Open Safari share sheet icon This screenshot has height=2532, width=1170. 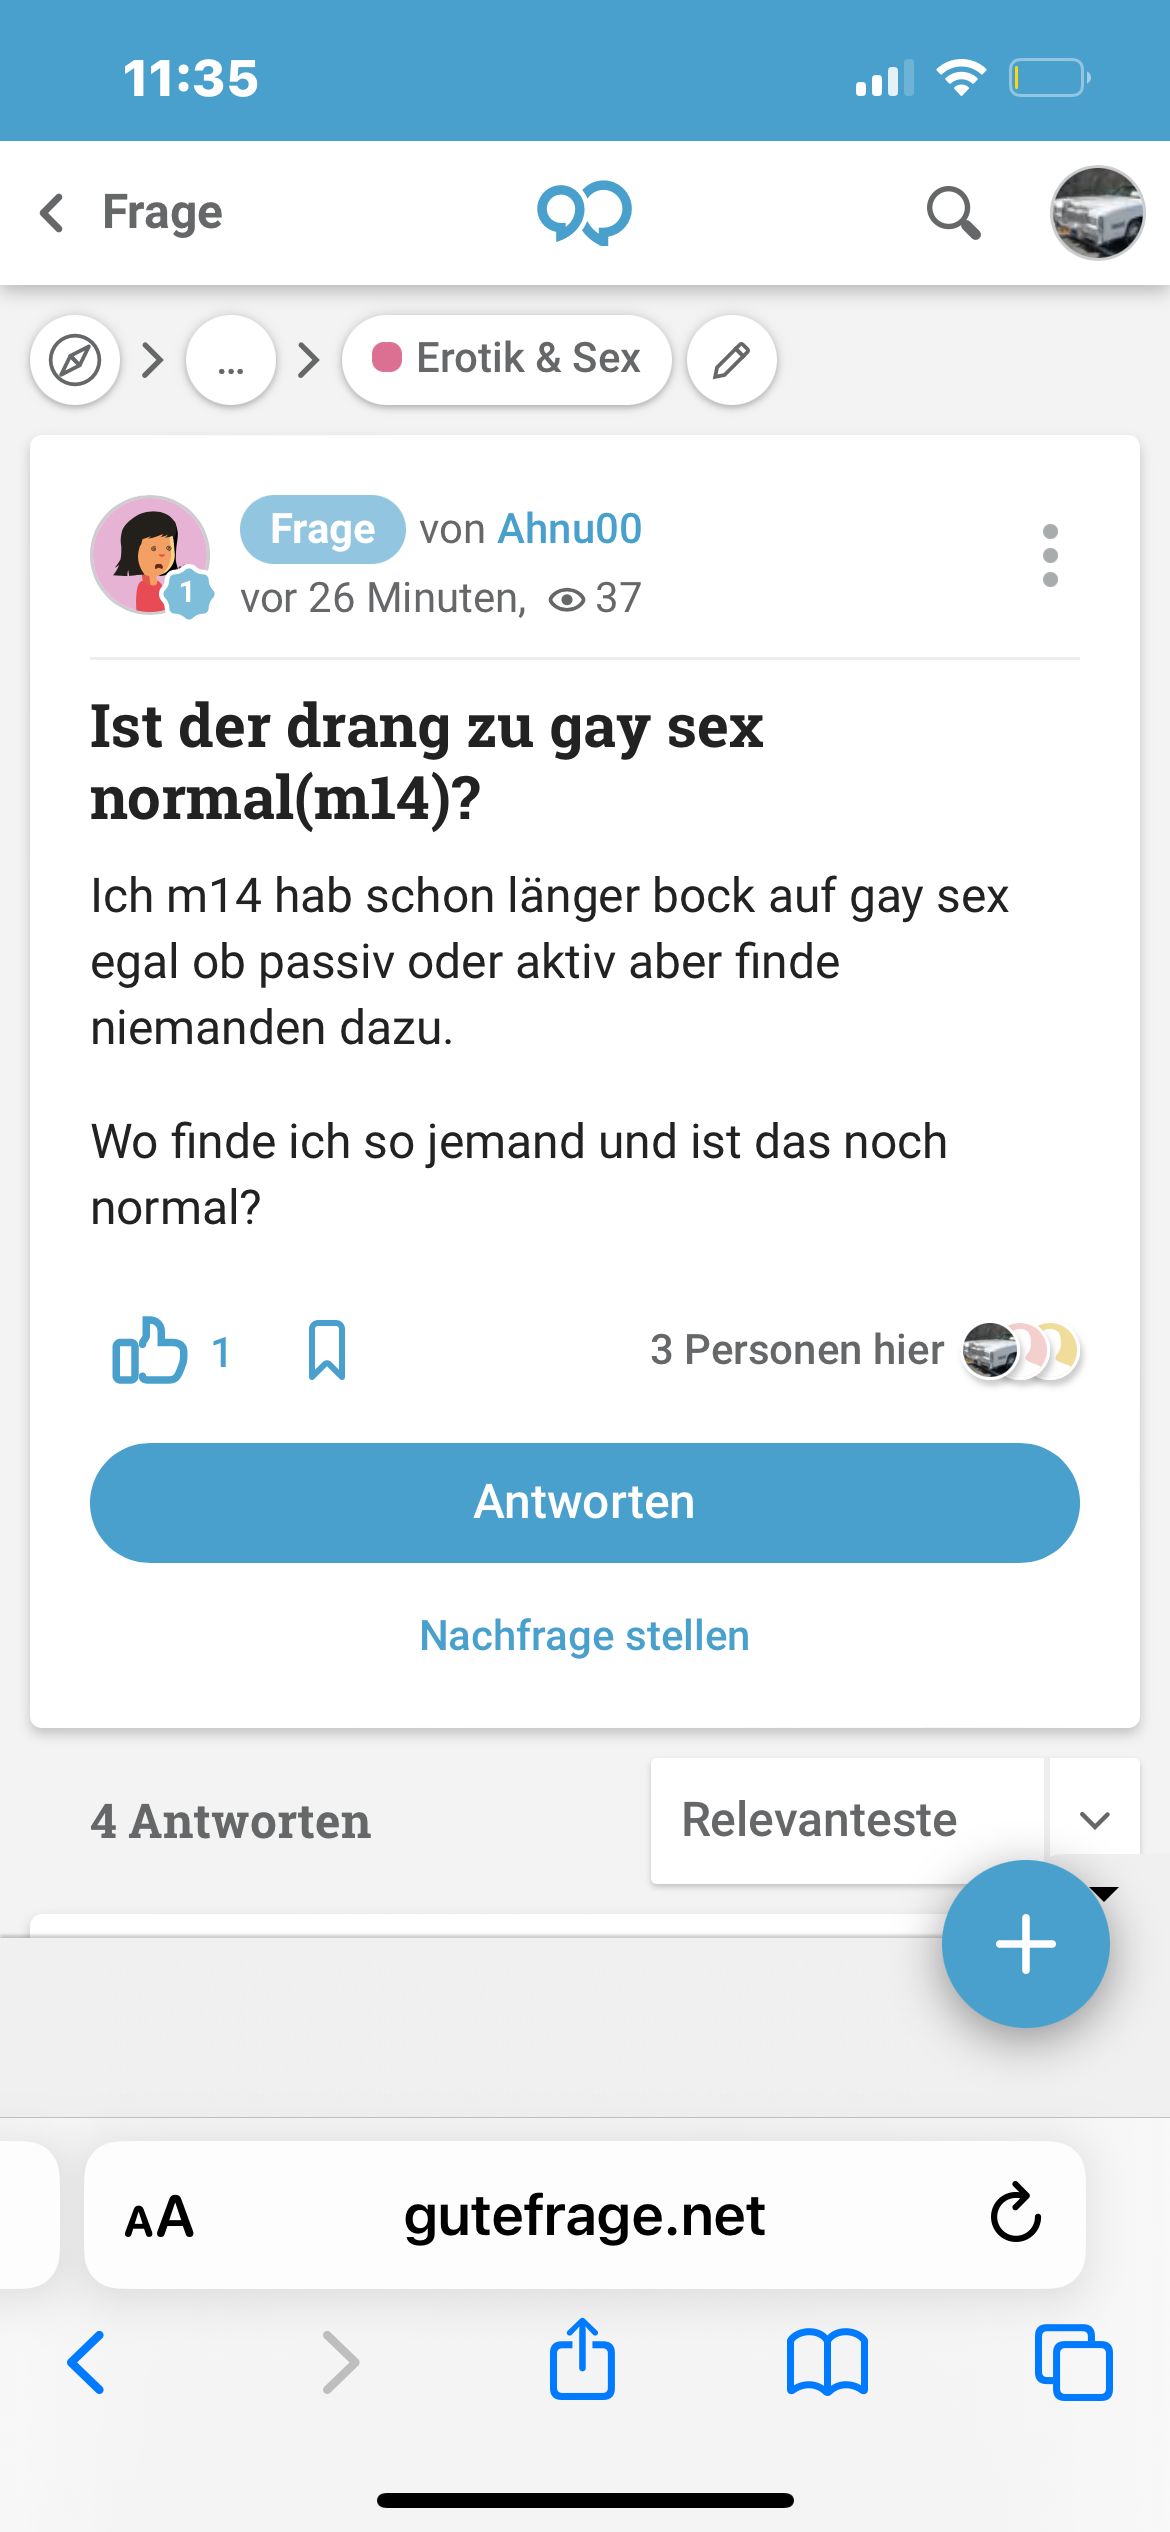click(582, 2362)
